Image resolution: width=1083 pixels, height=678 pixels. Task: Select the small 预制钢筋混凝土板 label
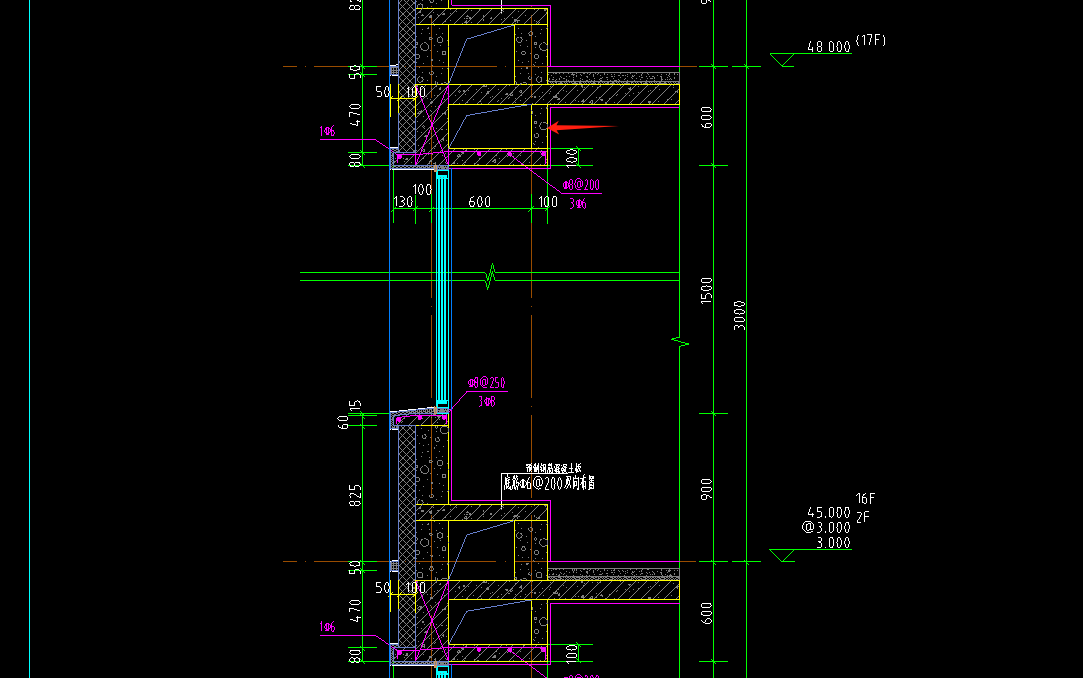coord(553,468)
